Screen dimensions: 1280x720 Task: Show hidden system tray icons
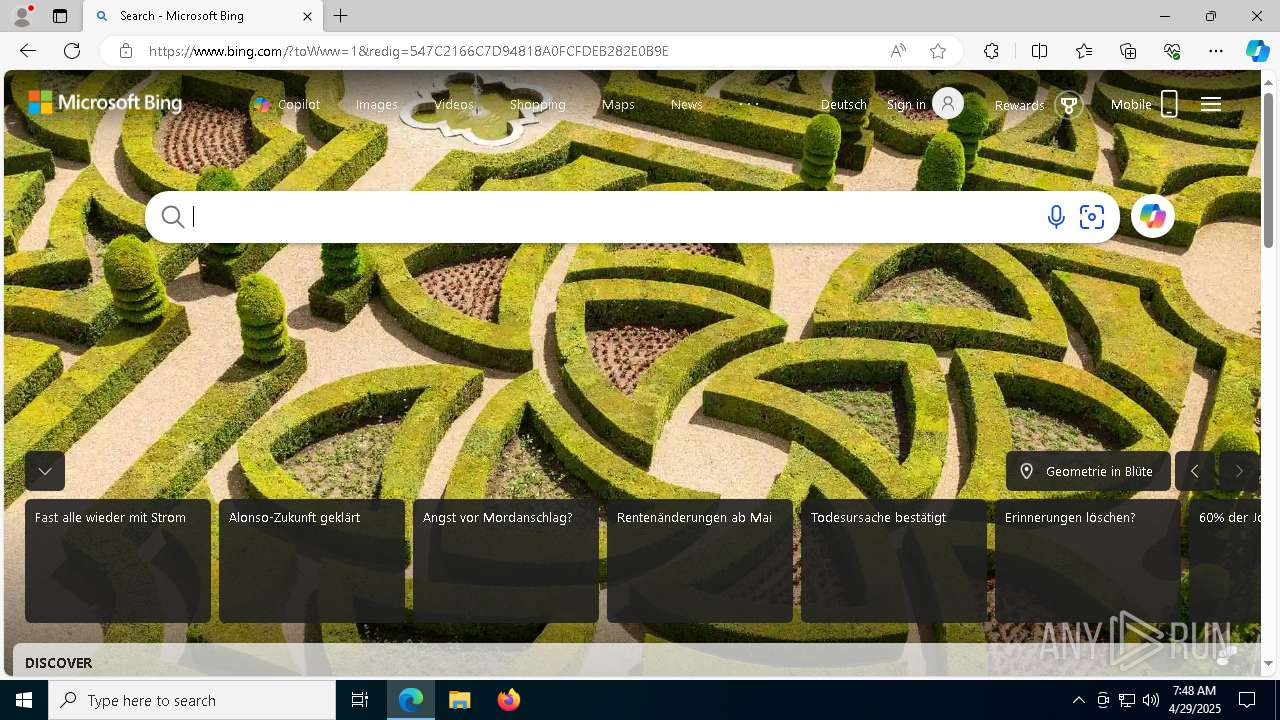[1078, 700]
